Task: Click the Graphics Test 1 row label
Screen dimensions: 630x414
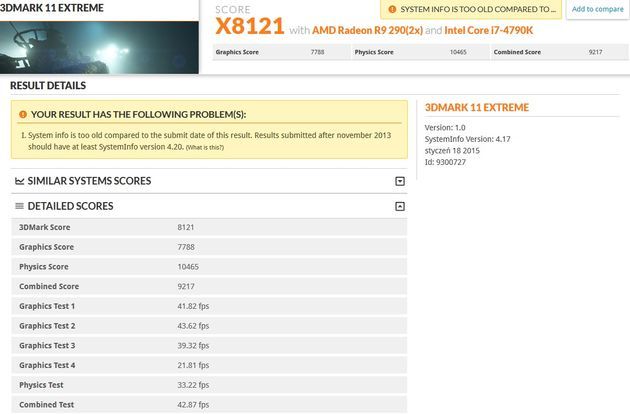Action: coord(47,306)
